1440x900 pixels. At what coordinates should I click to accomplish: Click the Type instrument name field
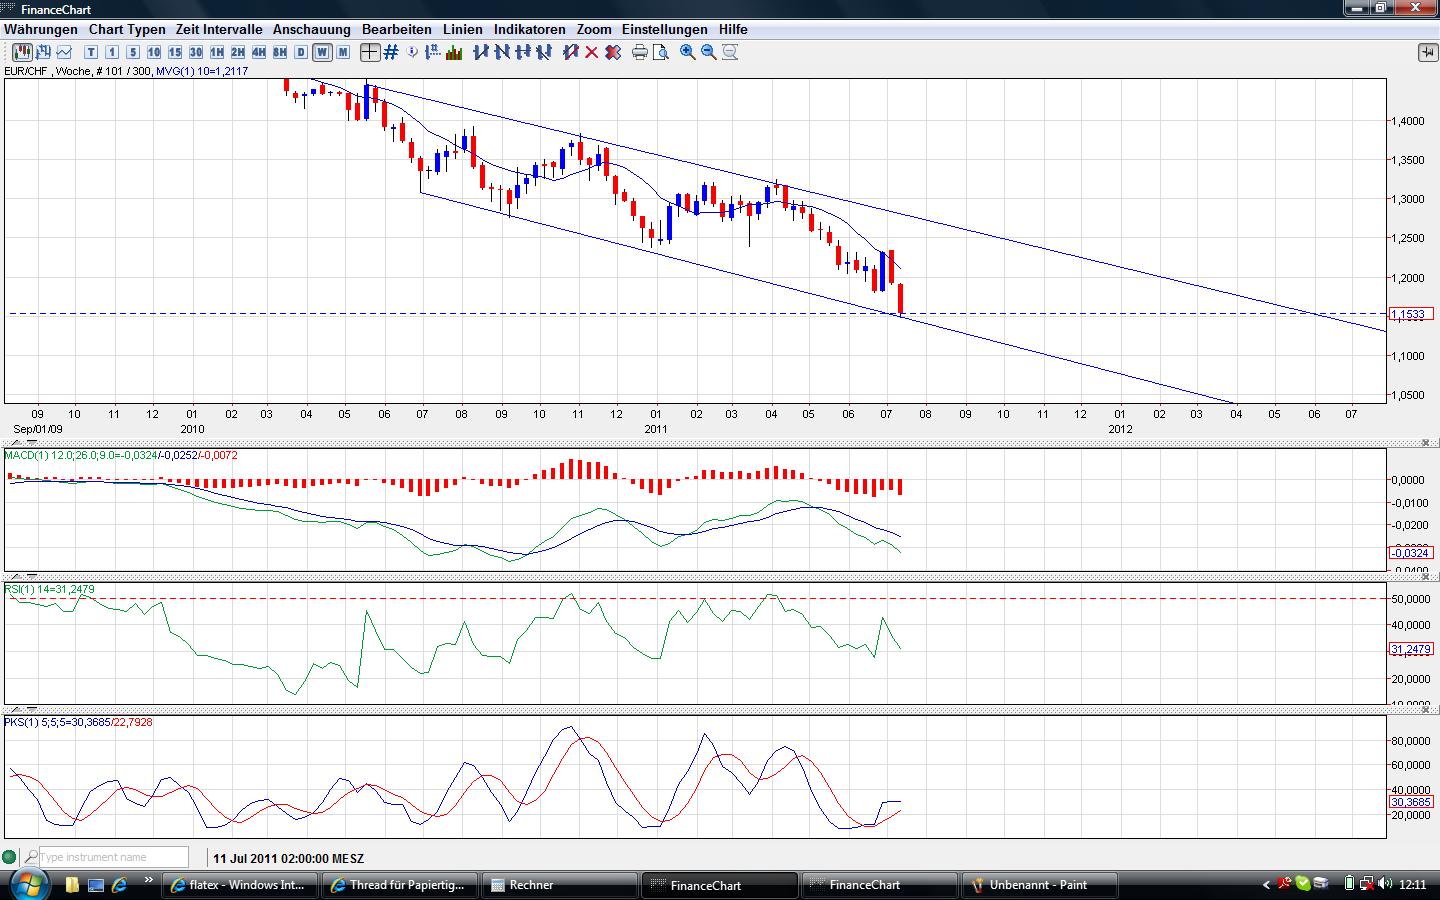[x=113, y=857]
